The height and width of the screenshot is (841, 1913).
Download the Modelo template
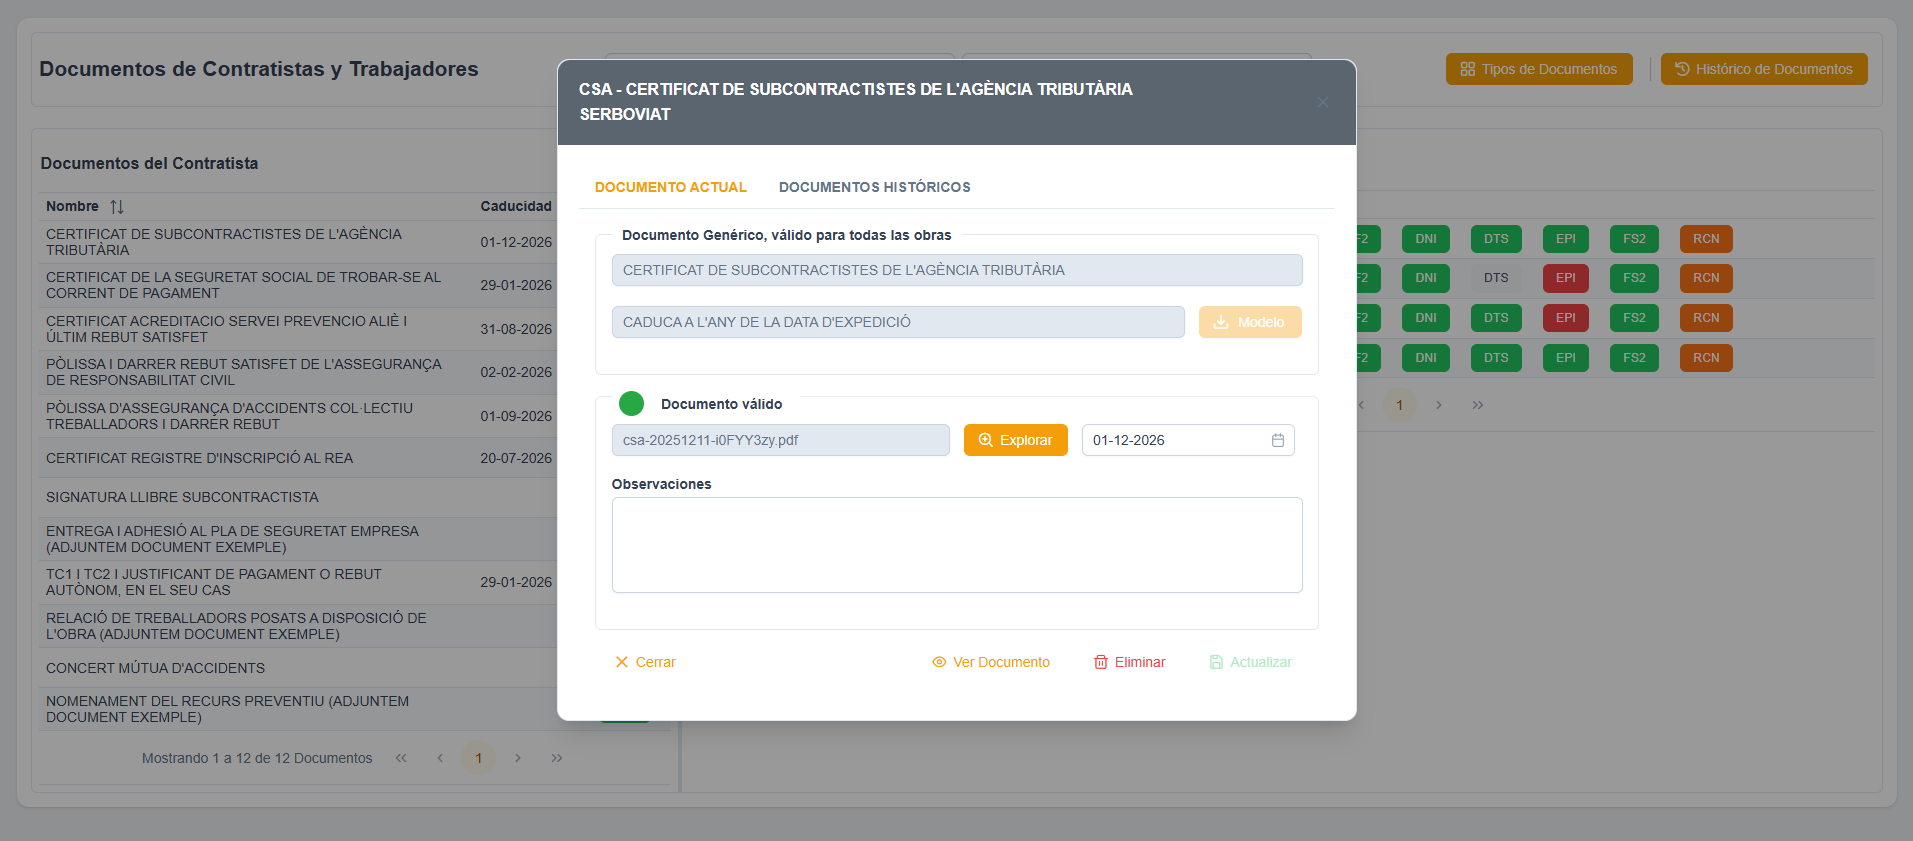click(1249, 322)
